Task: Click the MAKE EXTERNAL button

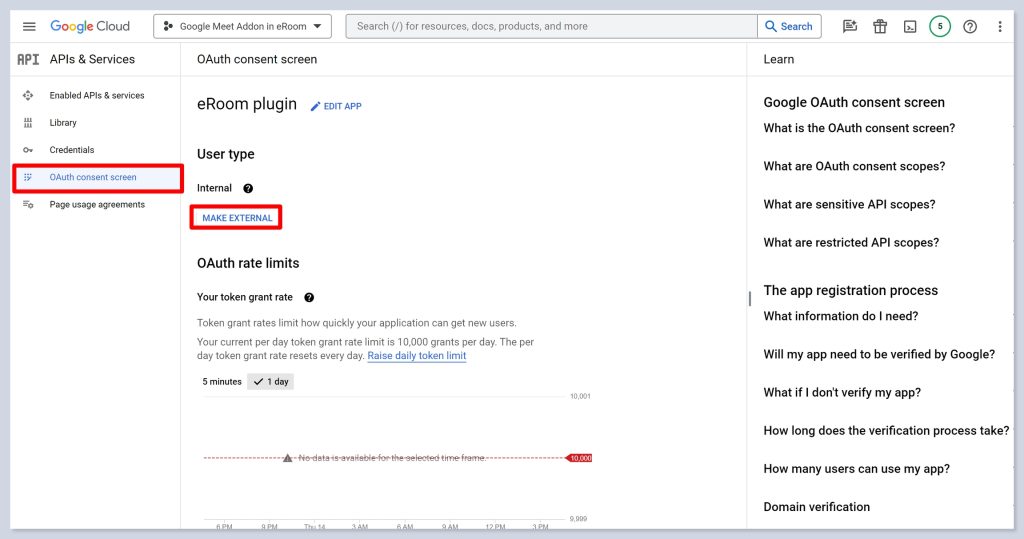Action: coord(237,218)
